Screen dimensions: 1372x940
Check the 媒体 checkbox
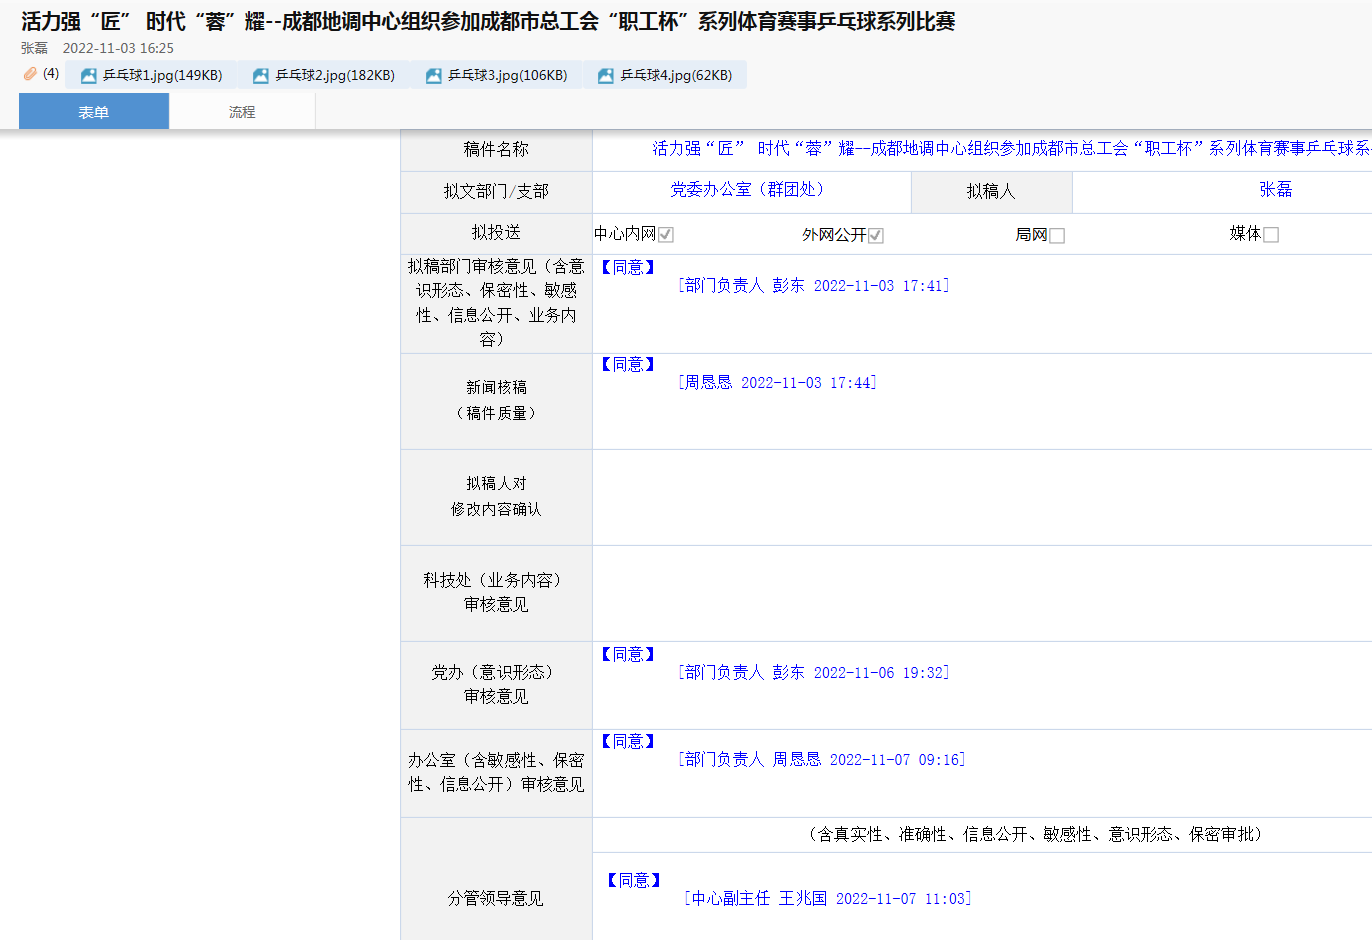[1271, 235]
